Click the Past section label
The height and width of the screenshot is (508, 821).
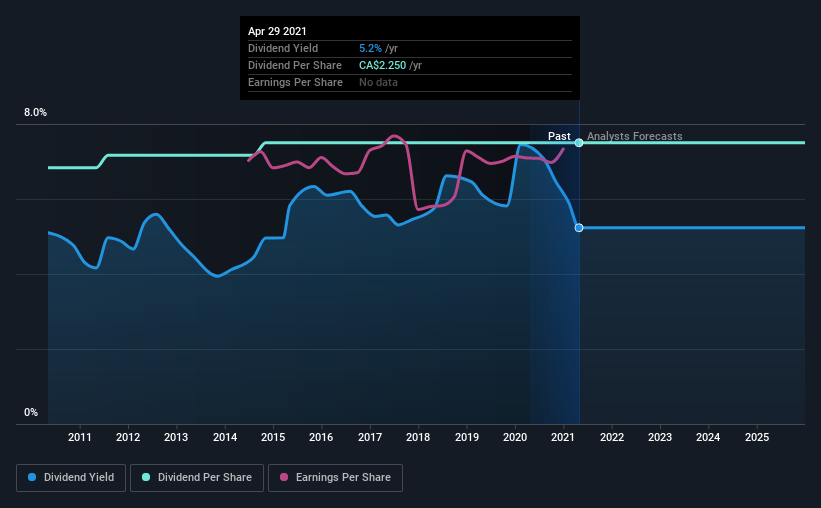559,136
